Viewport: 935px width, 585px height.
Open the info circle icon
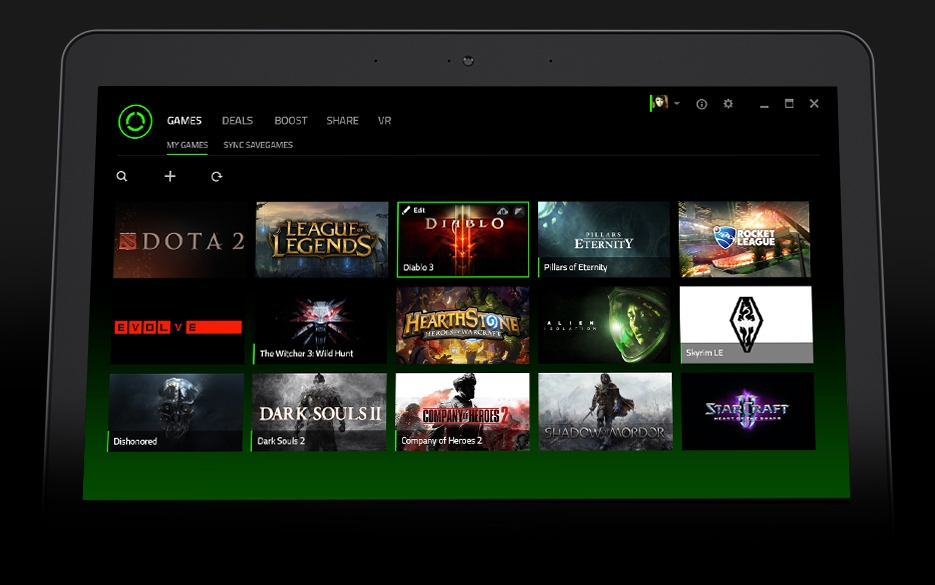pos(702,104)
